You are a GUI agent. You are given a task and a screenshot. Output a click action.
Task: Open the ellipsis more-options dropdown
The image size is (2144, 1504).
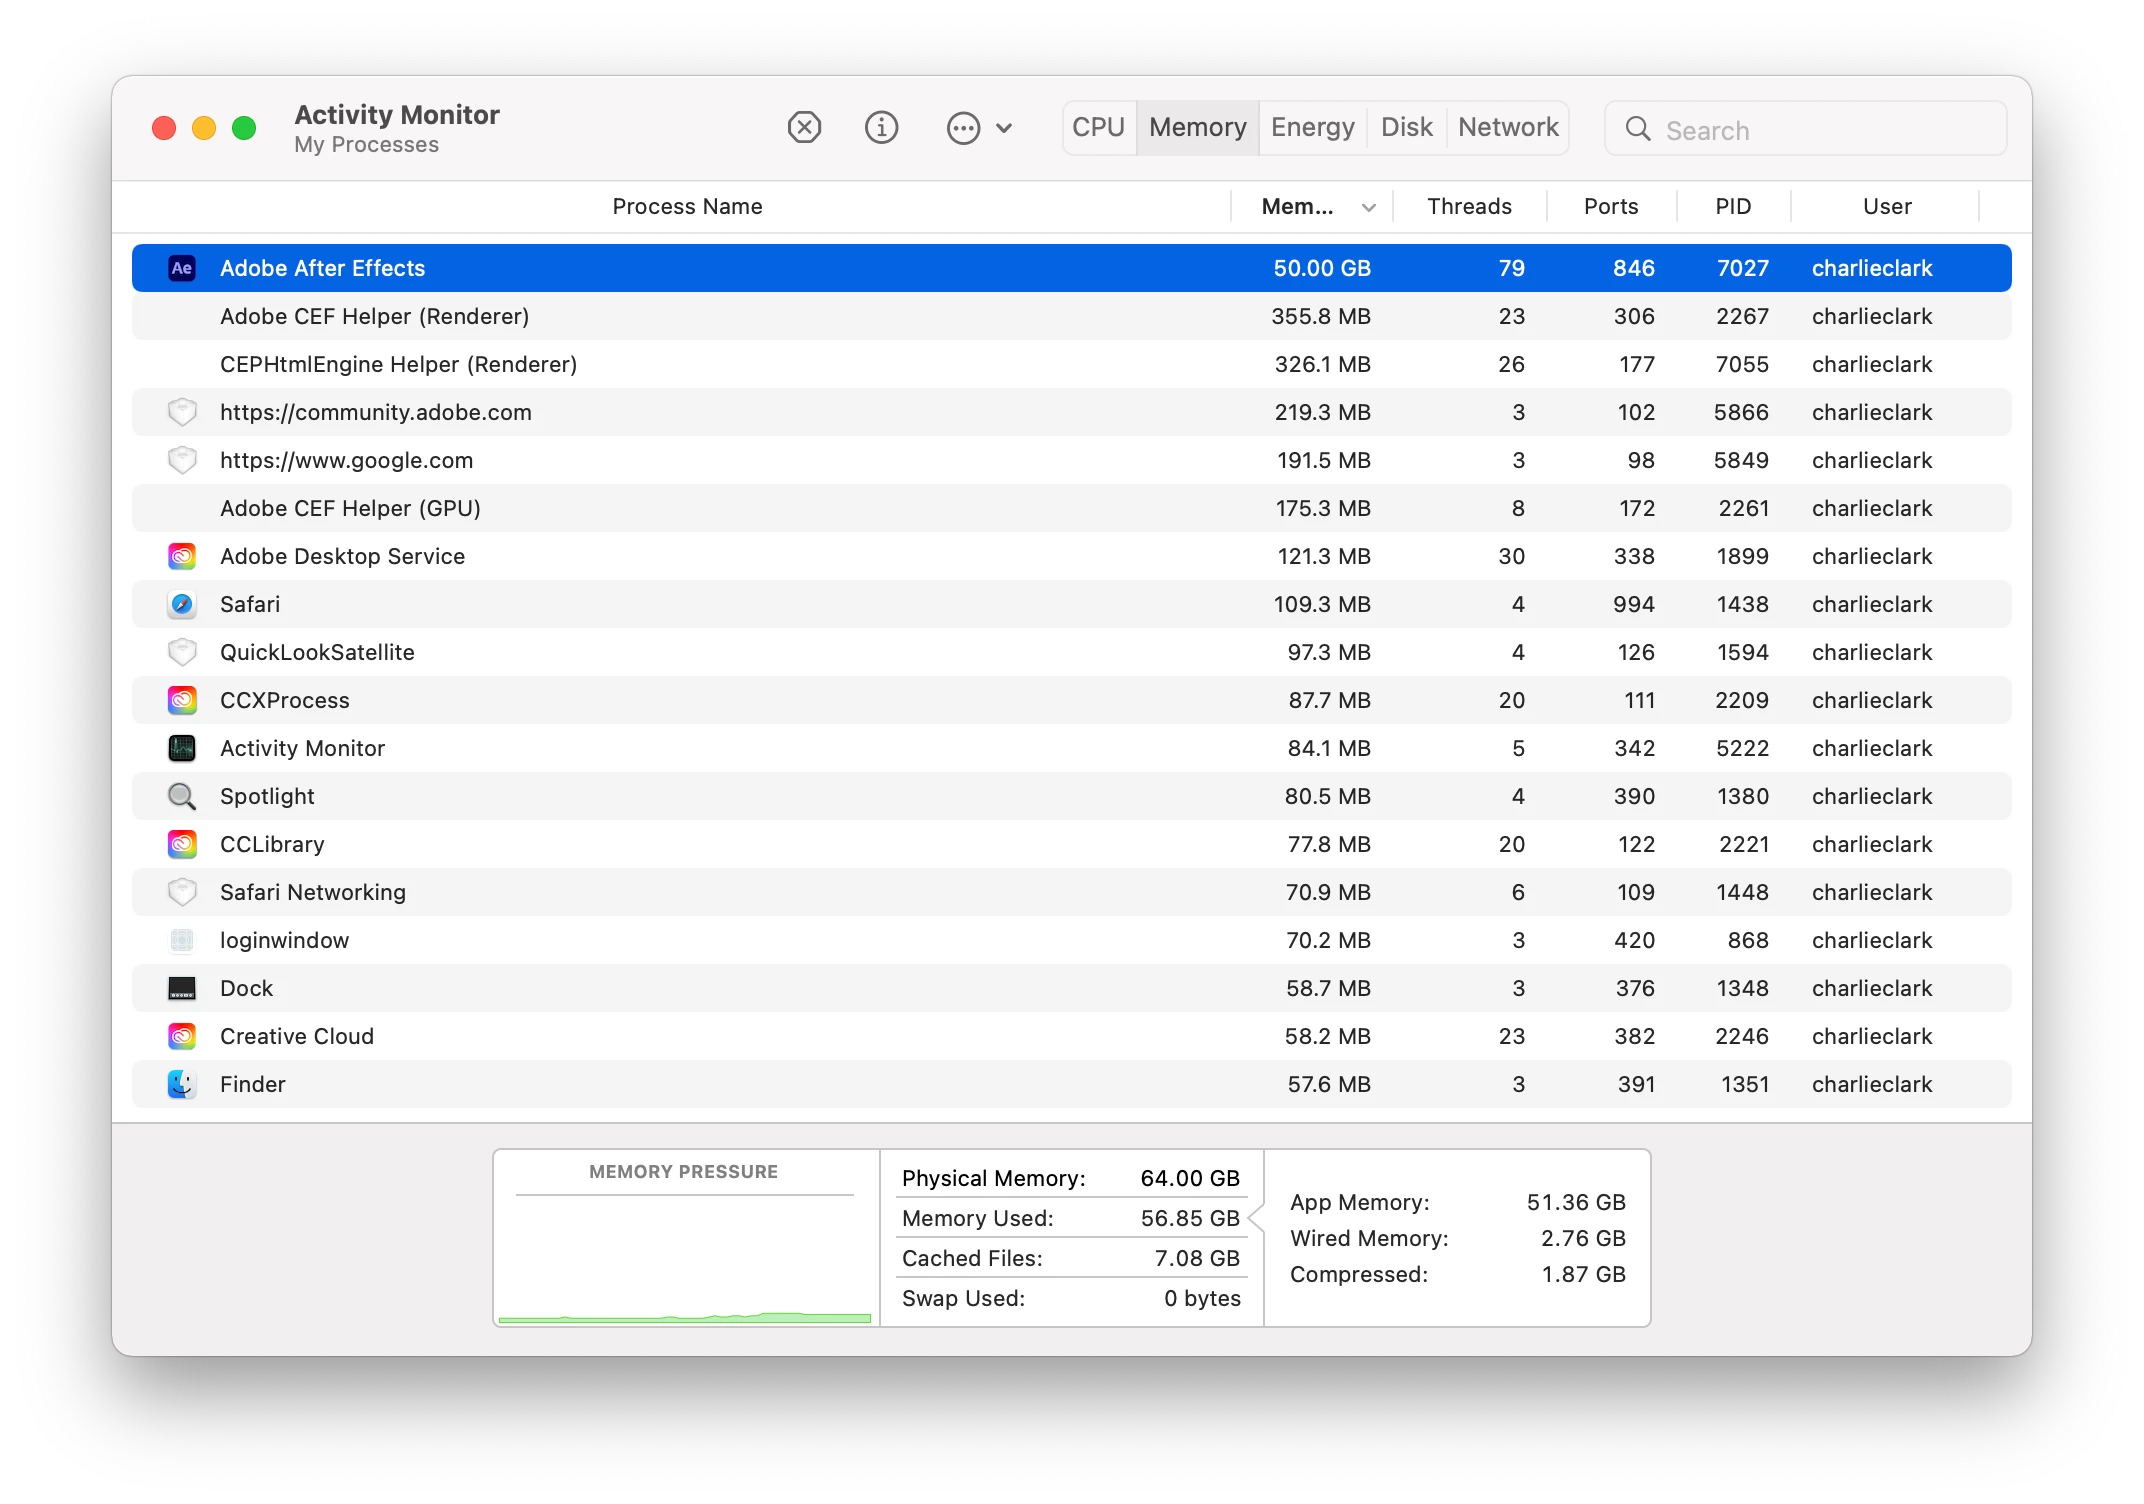pos(964,128)
